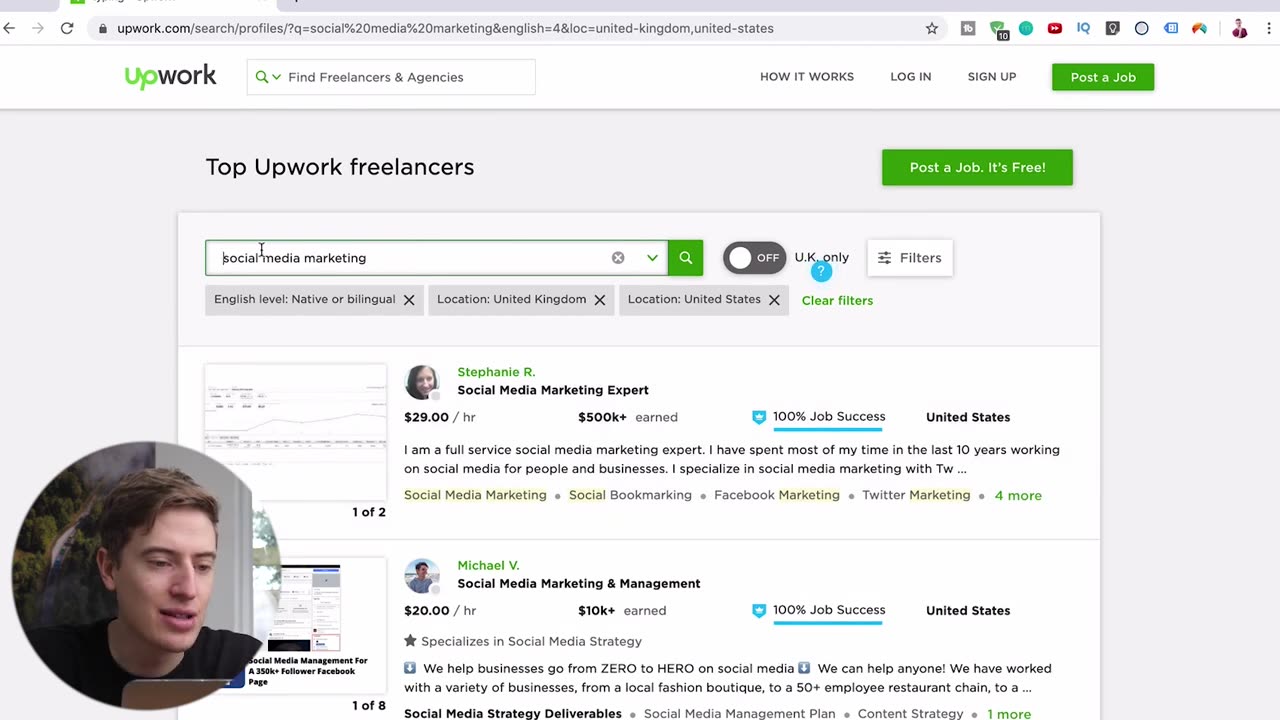Click the Social Bookmarking skill tag

pyautogui.click(x=630, y=495)
